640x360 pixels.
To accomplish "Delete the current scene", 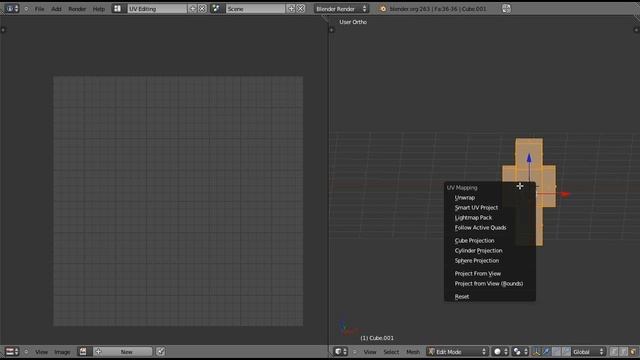I will (301, 9).
